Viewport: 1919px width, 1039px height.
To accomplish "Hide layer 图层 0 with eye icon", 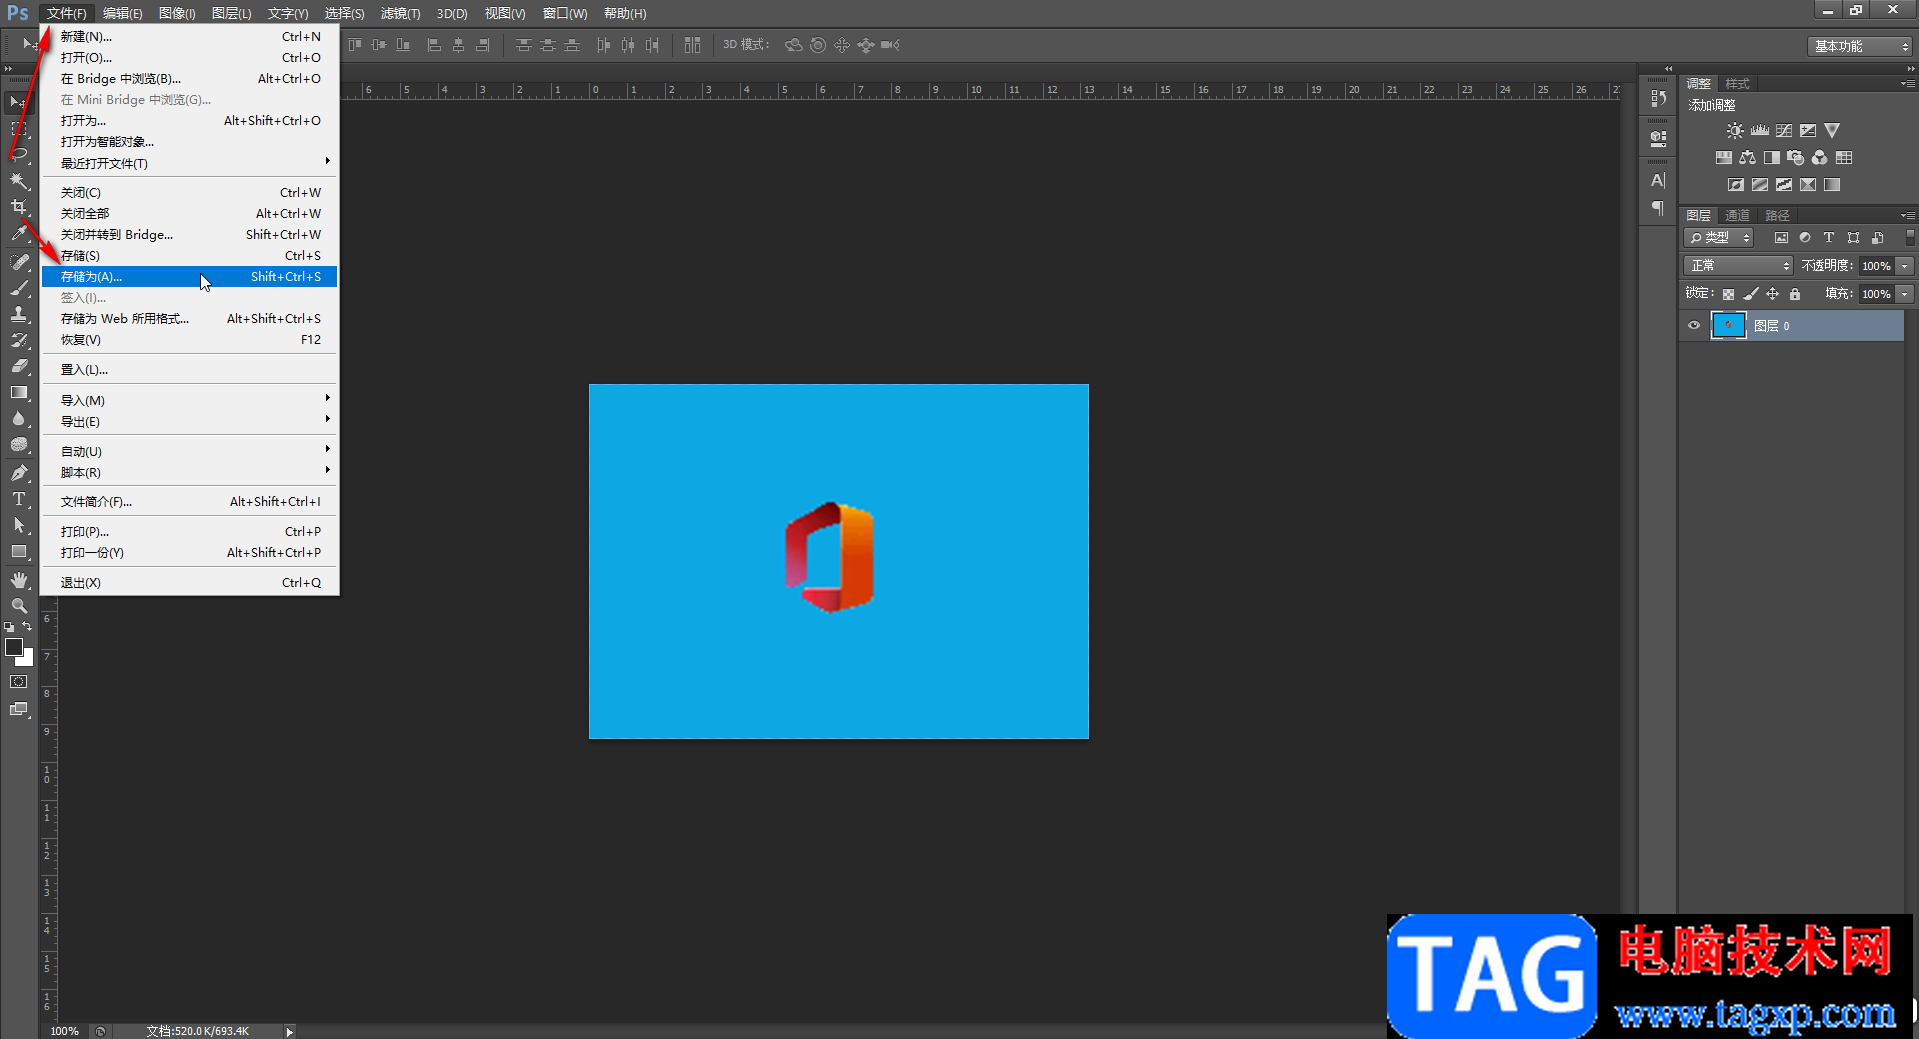I will [1694, 326].
